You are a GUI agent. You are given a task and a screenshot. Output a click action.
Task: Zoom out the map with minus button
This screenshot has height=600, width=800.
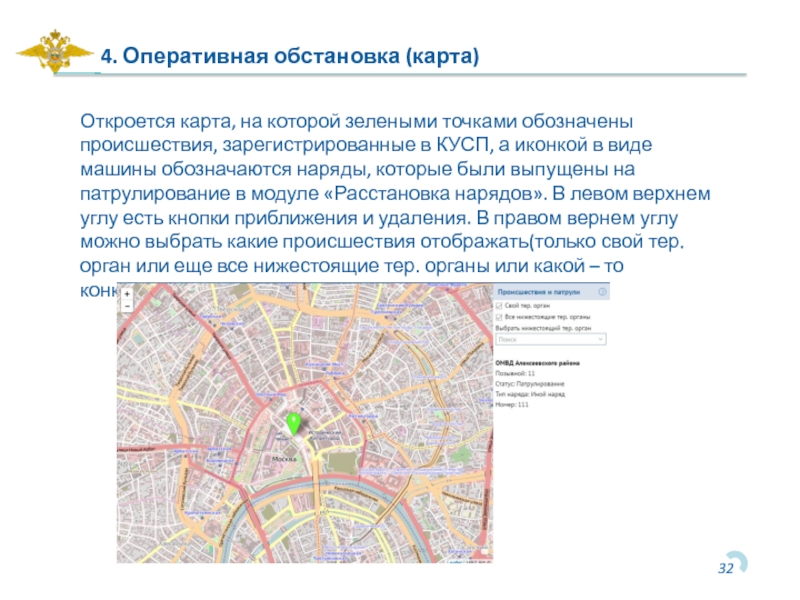pos(127,306)
